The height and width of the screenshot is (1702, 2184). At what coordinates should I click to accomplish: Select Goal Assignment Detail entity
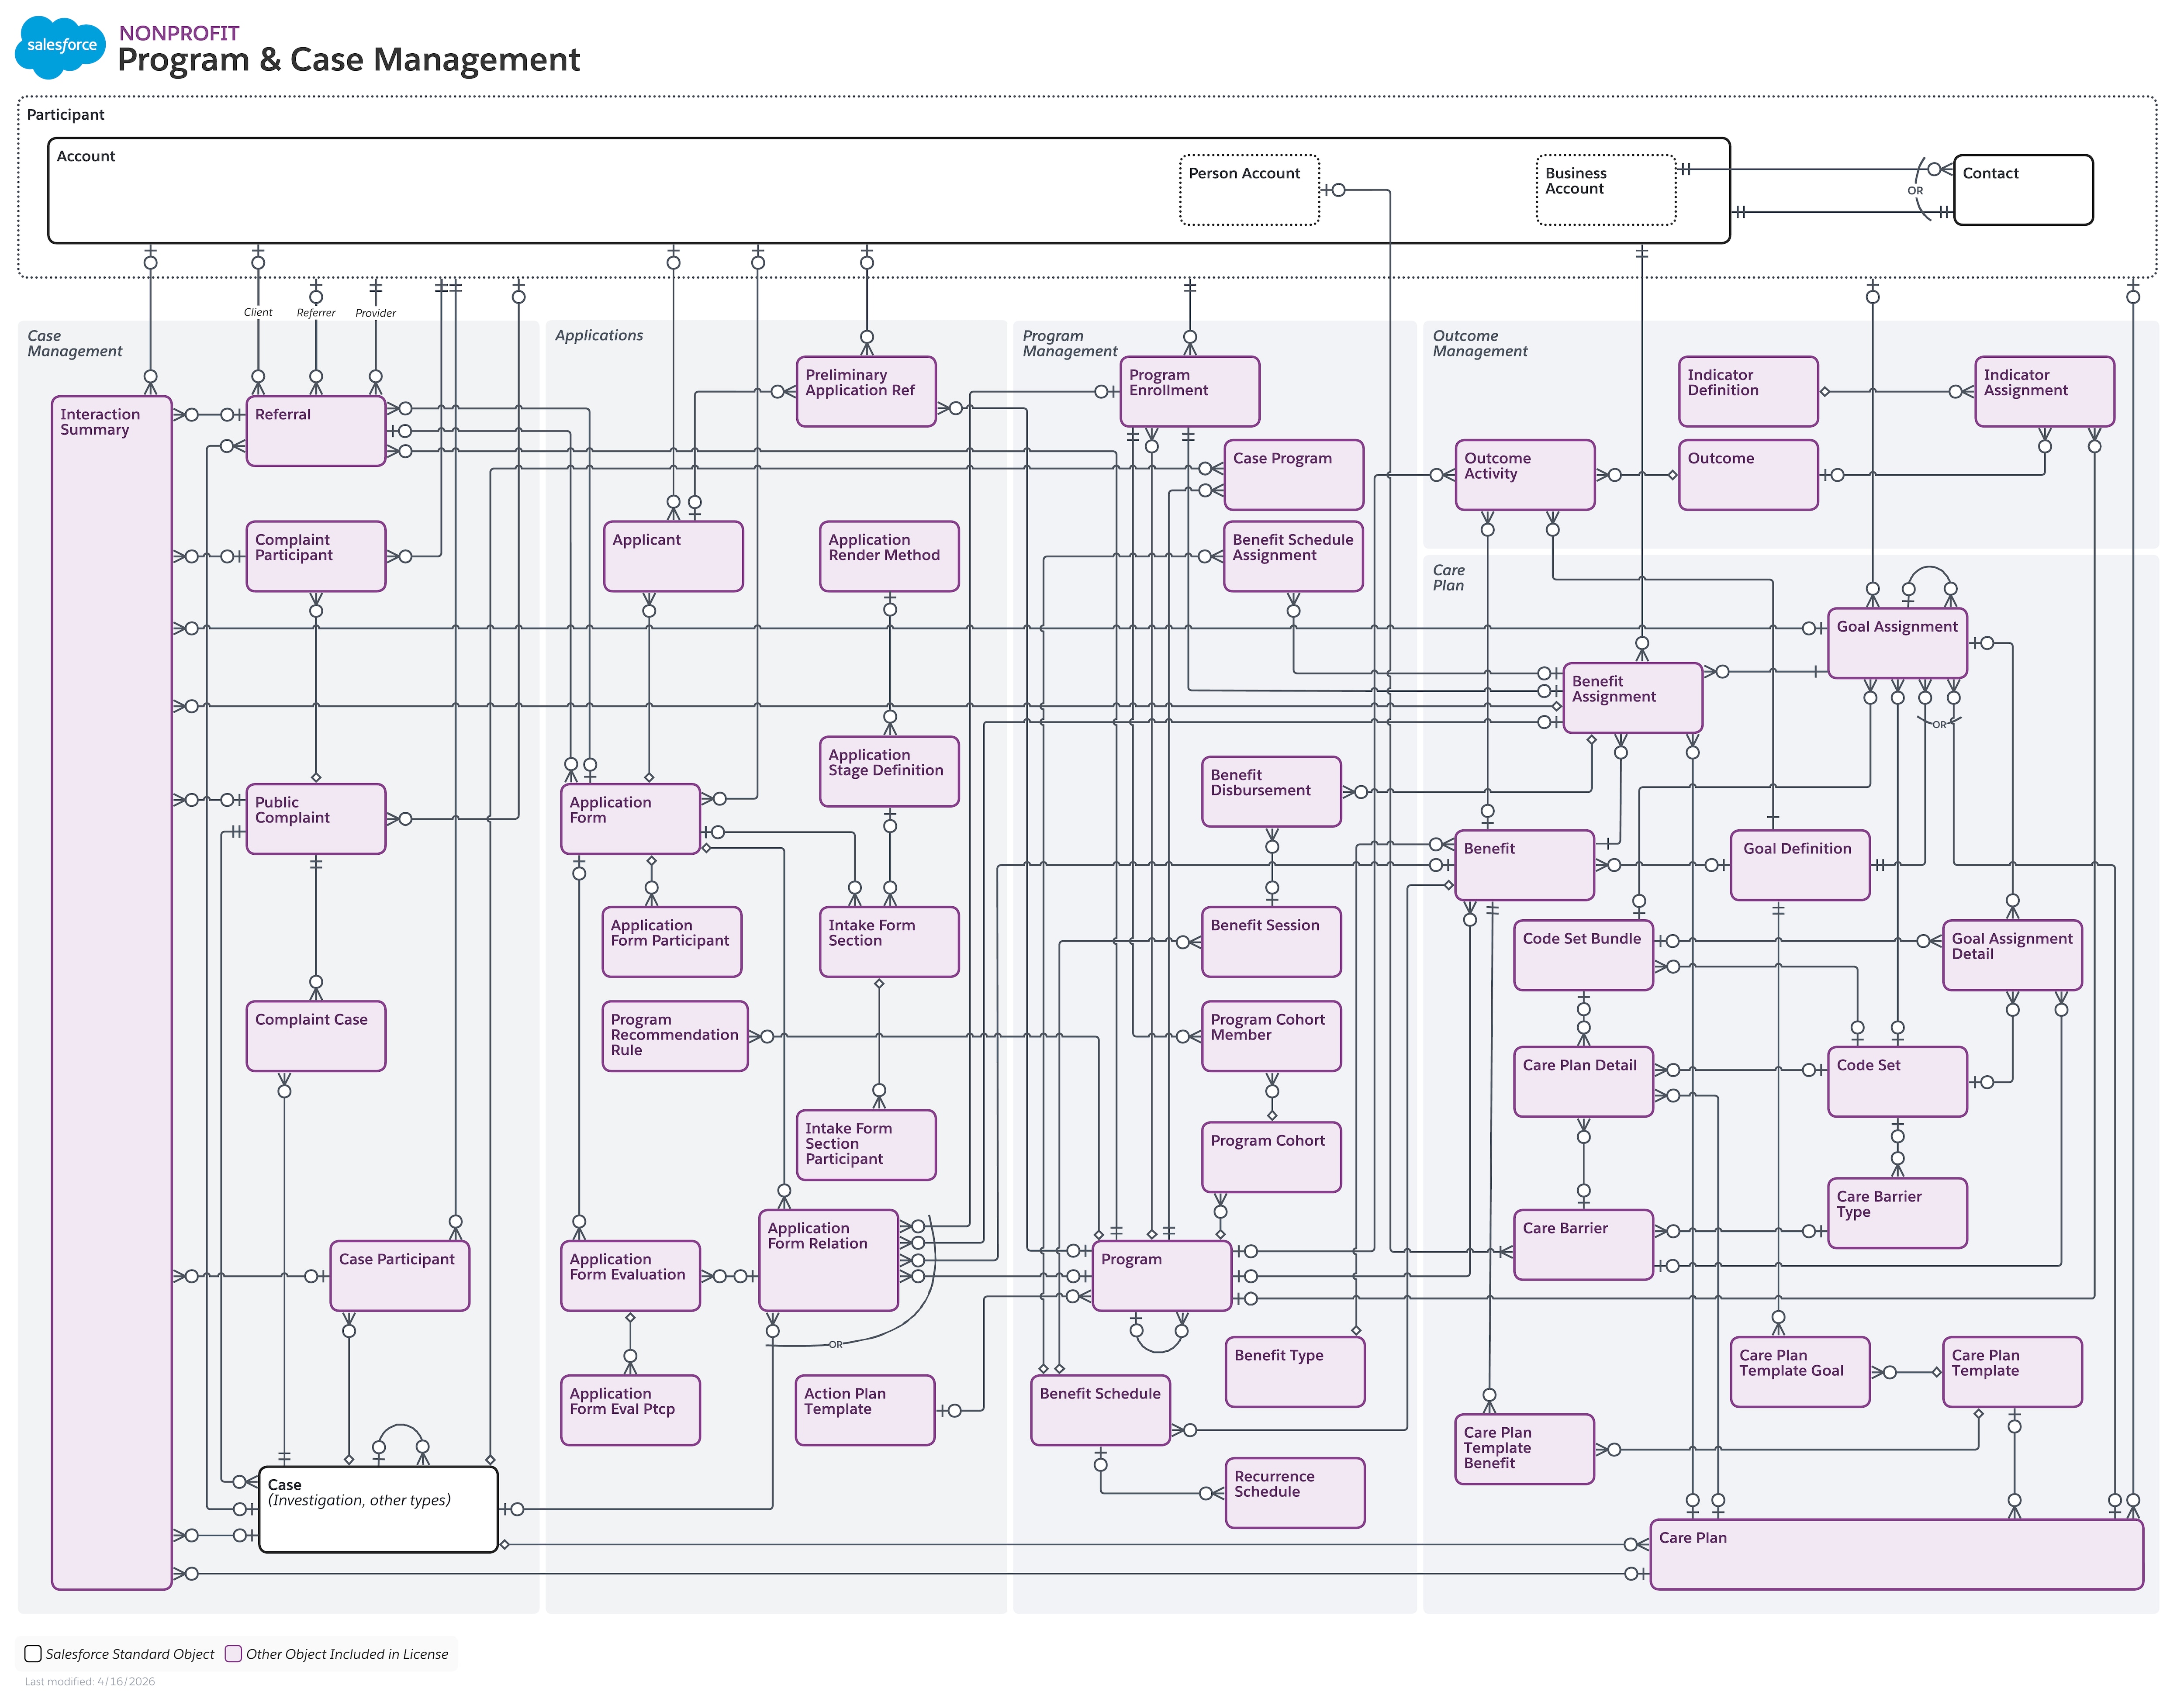coord(2013,956)
